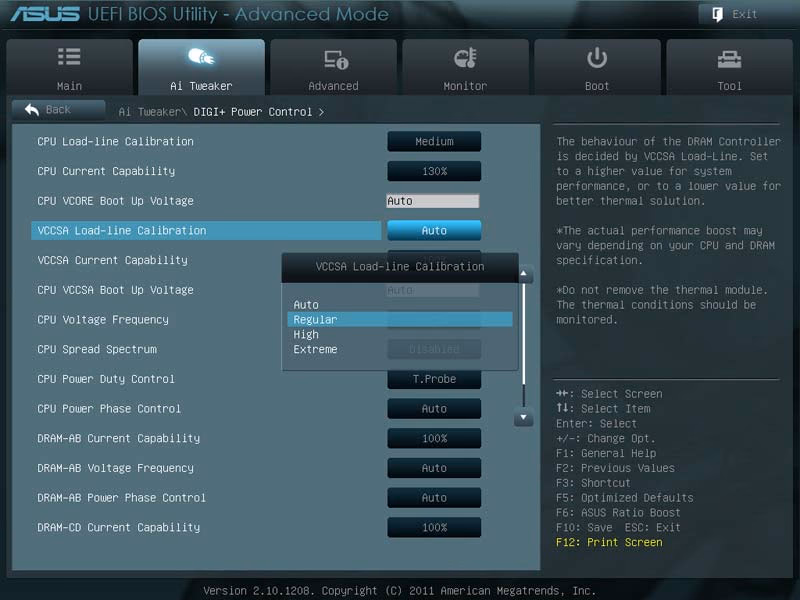Switch to the Tool tab label
Screen dimensions: 800x600
[x=730, y=86]
